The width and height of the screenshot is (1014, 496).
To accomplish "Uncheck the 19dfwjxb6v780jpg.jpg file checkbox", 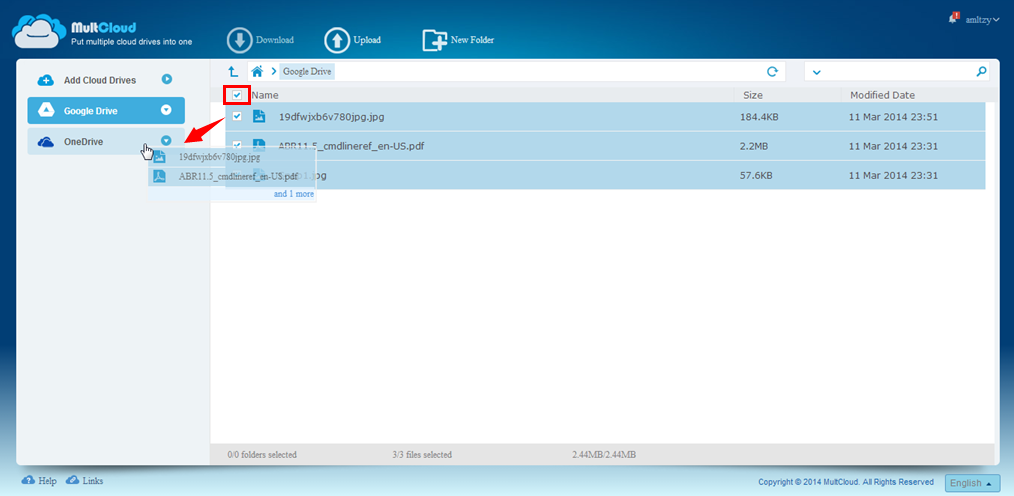I will tap(237, 117).
